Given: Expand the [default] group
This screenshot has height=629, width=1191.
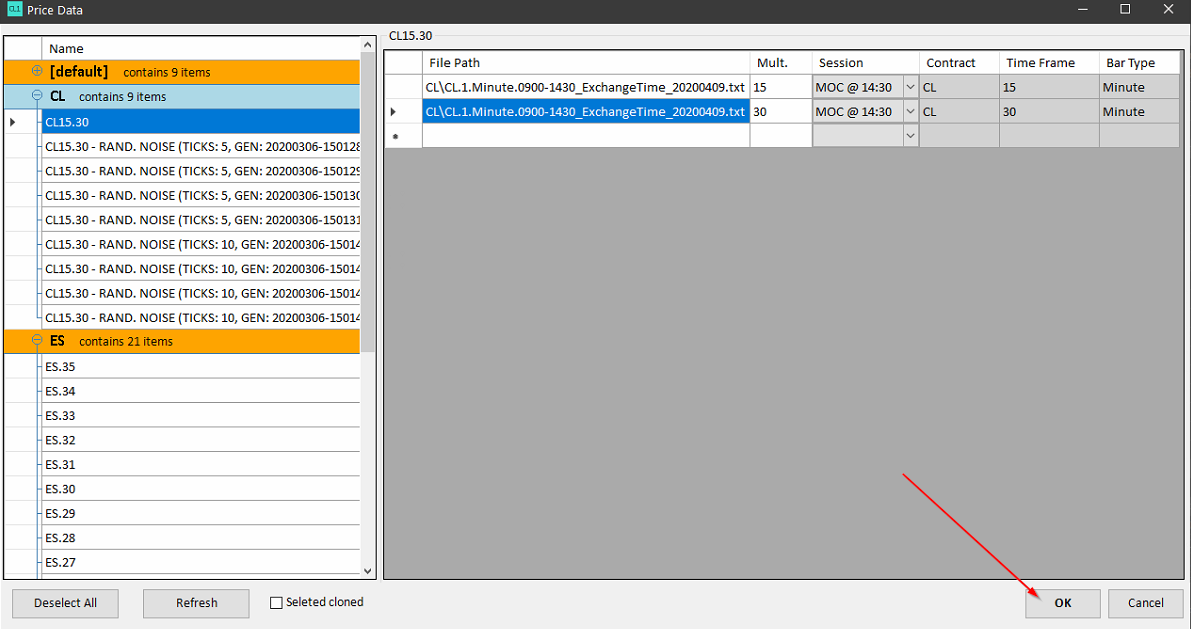Looking at the screenshot, I should 37,72.
